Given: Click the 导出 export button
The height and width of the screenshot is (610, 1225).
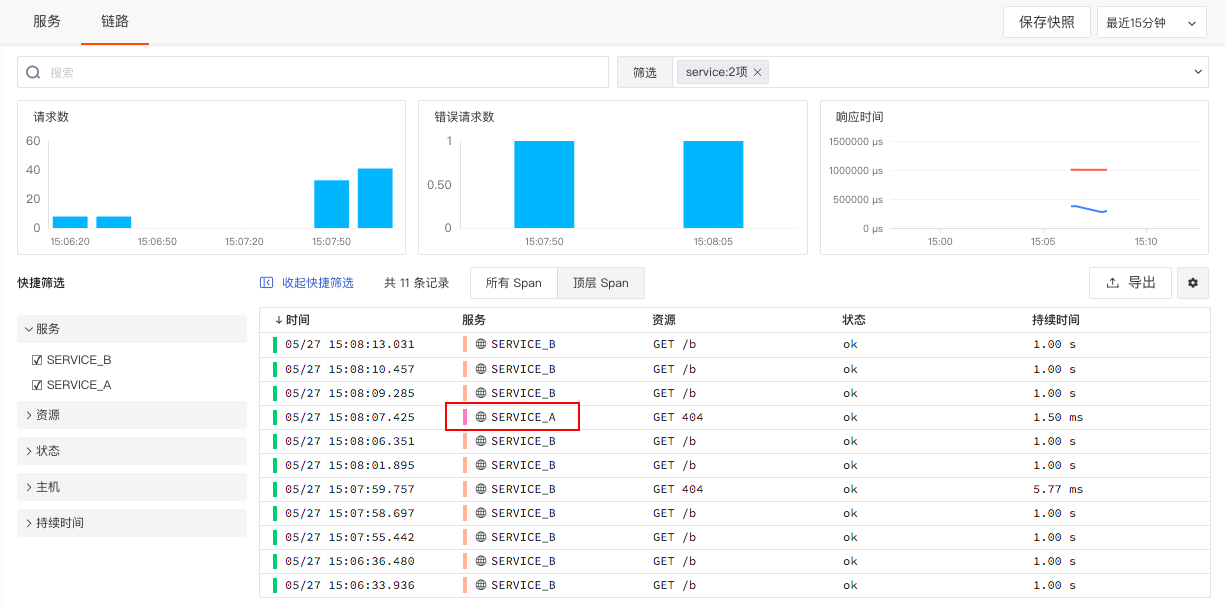Looking at the screenshot, I should coord(1131,283).
